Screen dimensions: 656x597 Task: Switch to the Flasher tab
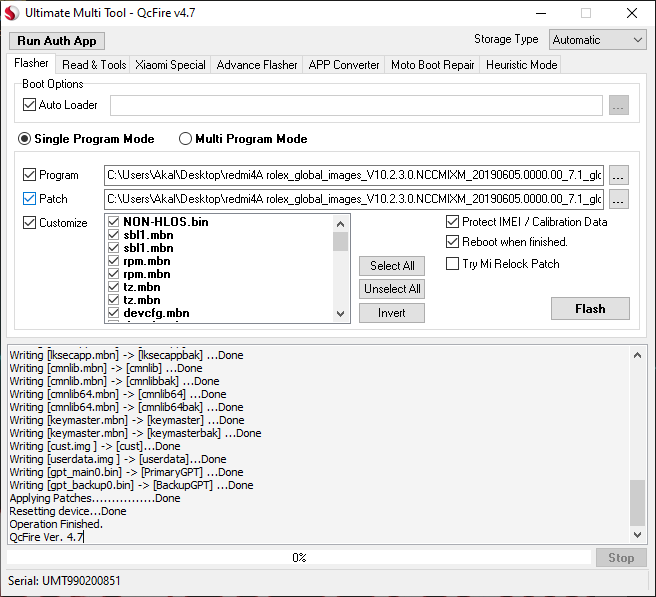[31, 64]
